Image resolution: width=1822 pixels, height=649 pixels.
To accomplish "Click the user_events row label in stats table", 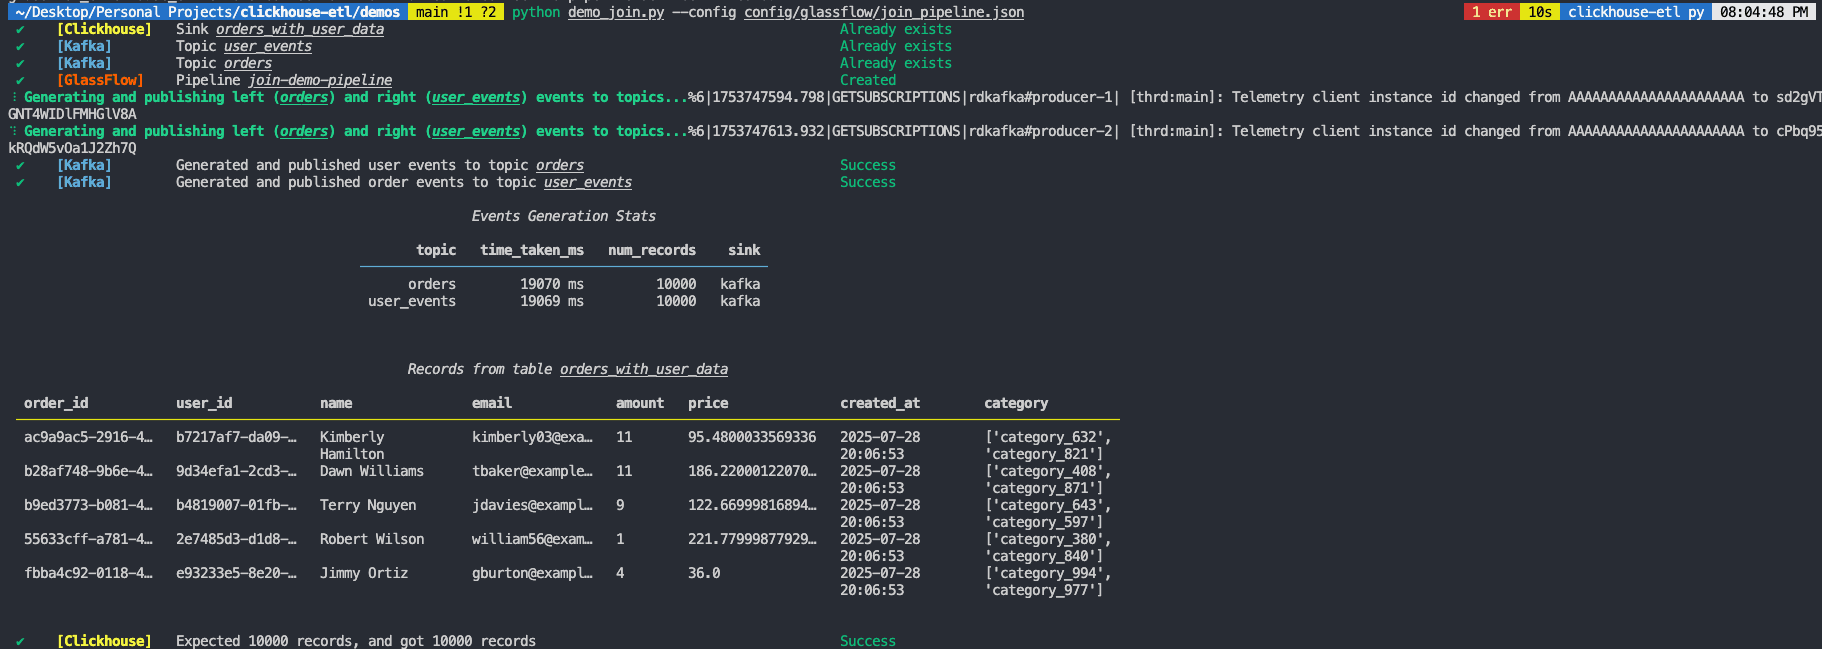I will coord(412,301).
